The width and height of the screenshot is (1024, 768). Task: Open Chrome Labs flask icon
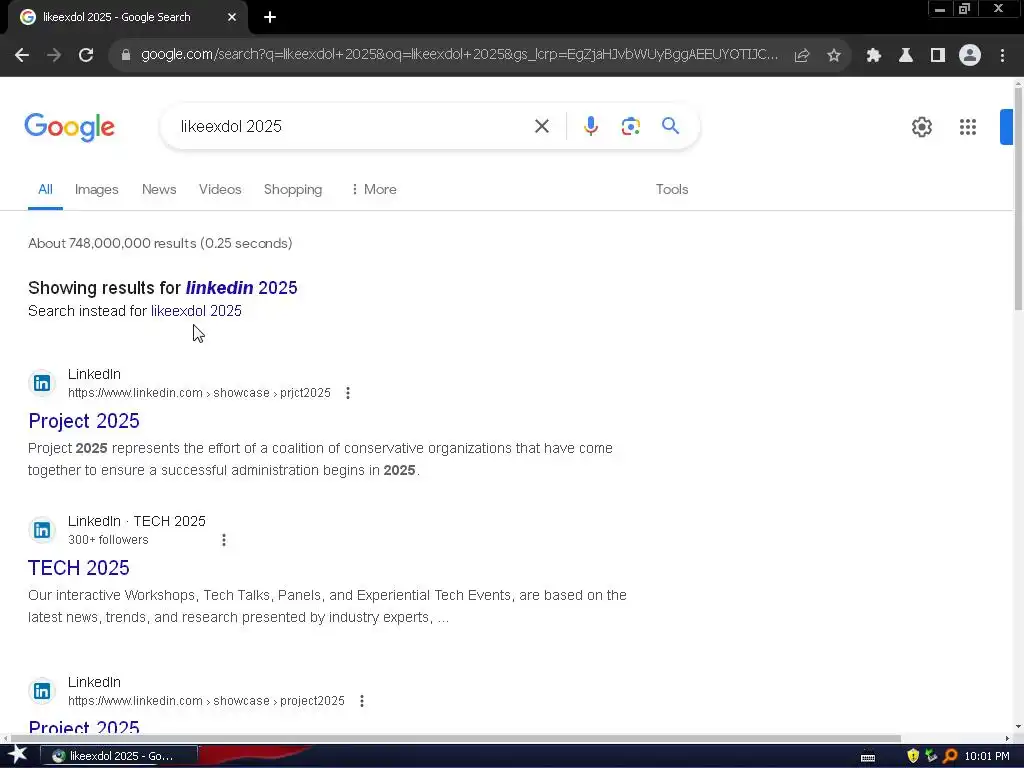coord(906,56)
